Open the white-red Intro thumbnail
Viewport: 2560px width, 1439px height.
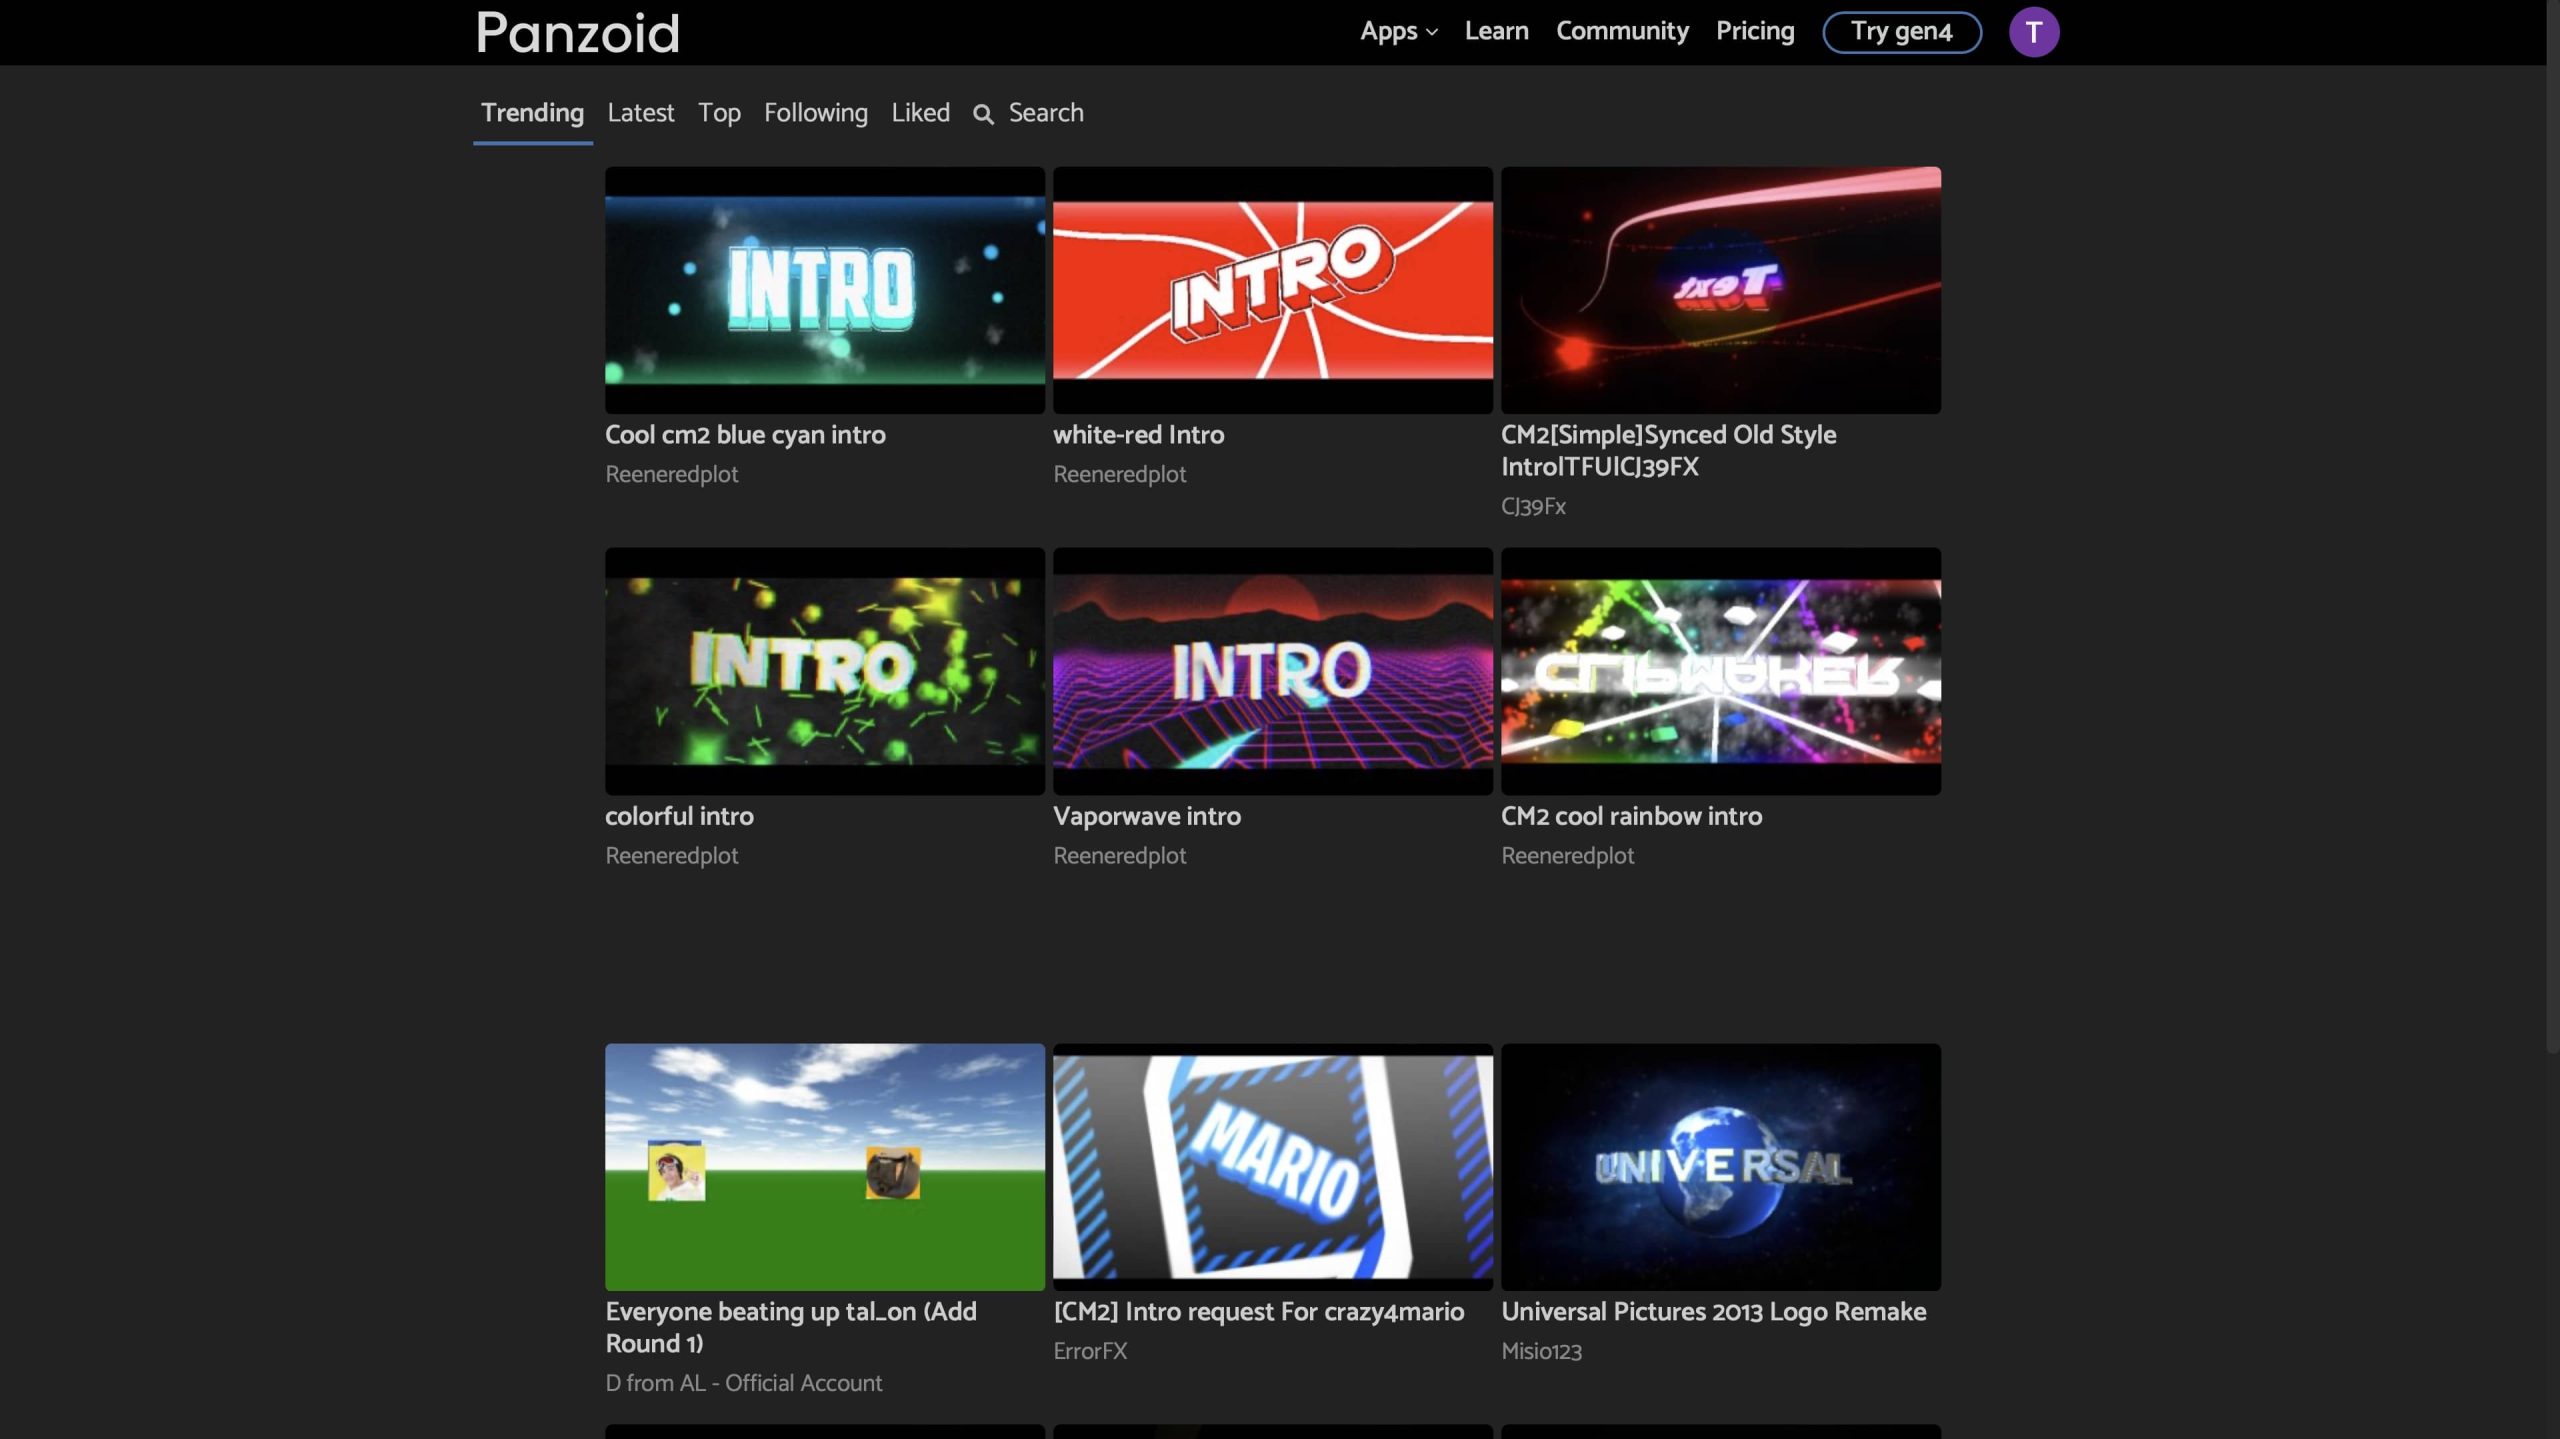point(1272,290)
